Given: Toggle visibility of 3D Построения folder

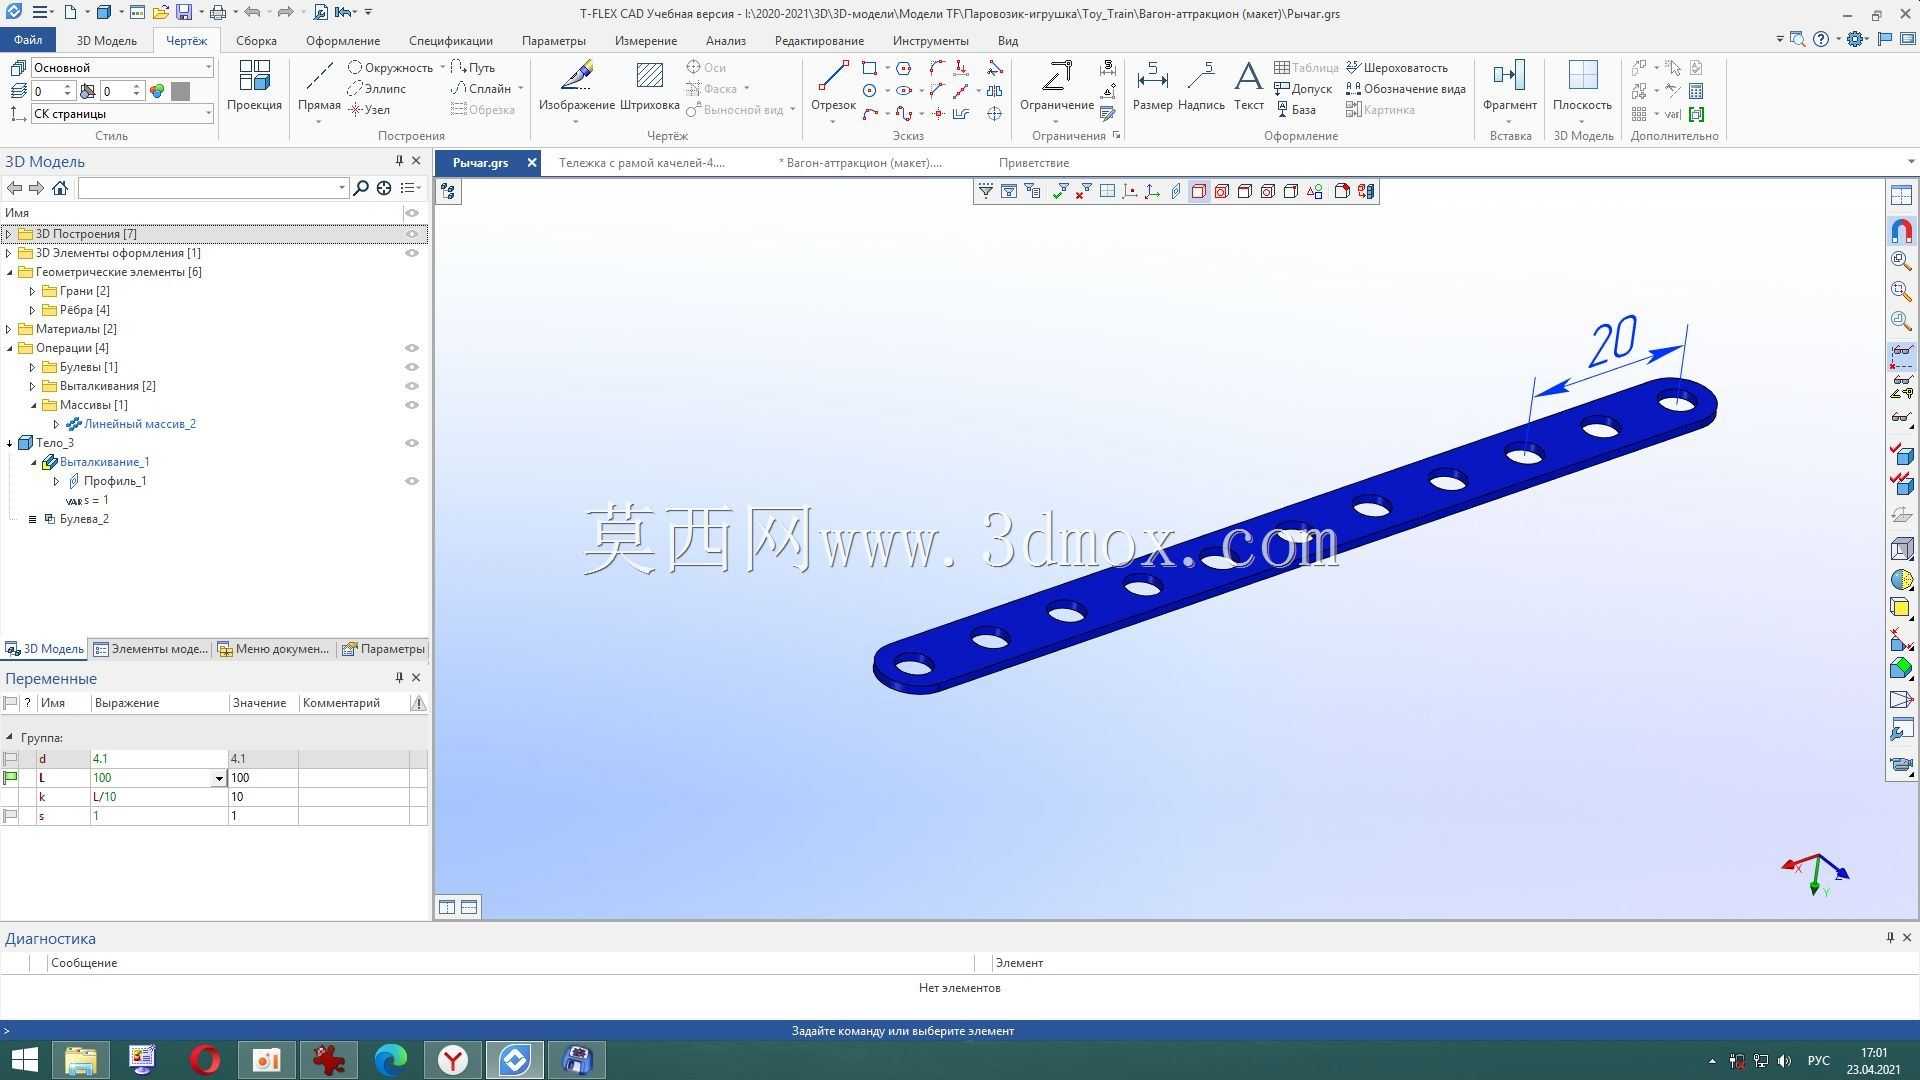Looking at the screenshot, I should [412, 234].
